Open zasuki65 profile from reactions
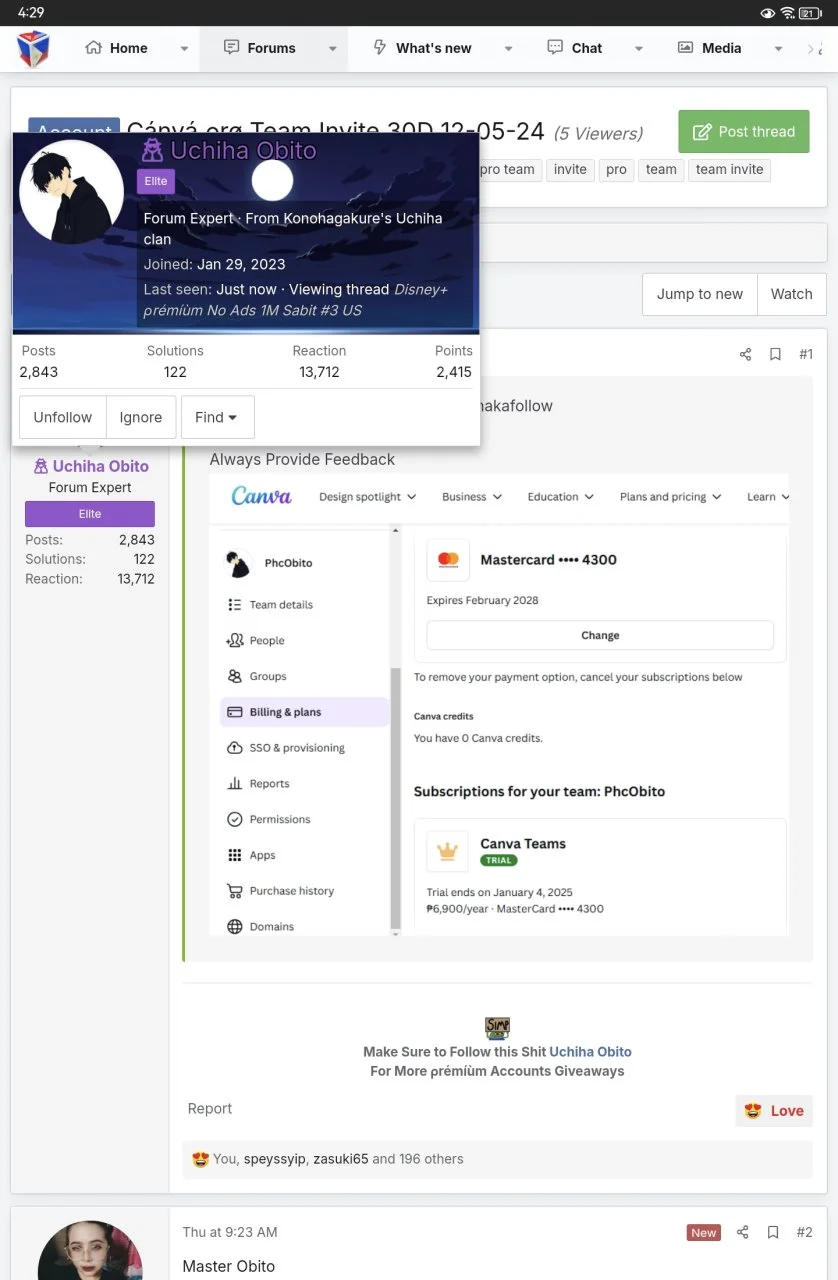 click(x=341, y=1159)
